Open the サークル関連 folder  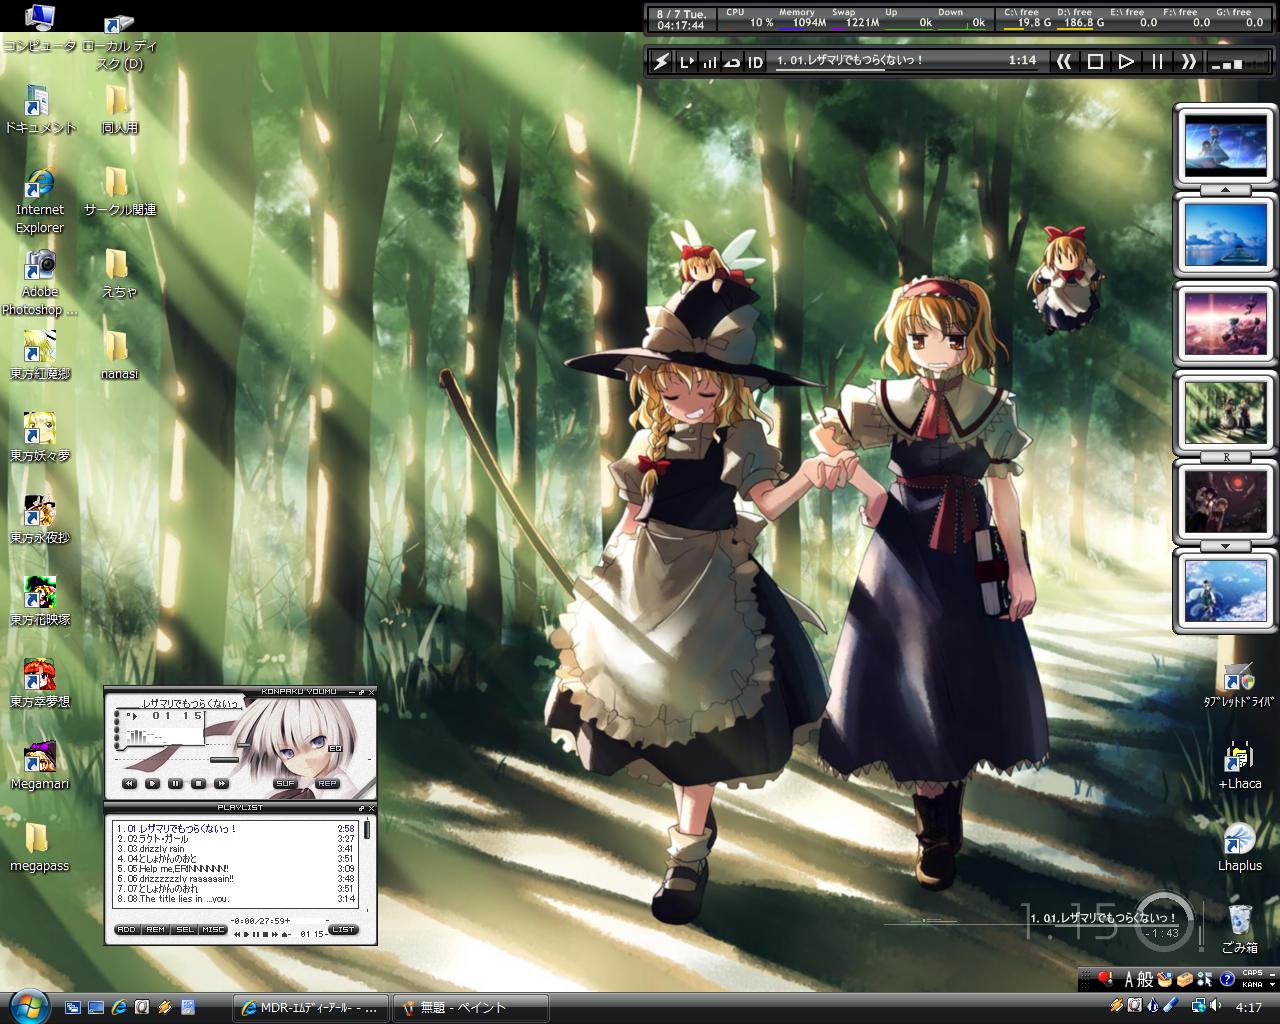pyautogui.click(x=119, y=192)
